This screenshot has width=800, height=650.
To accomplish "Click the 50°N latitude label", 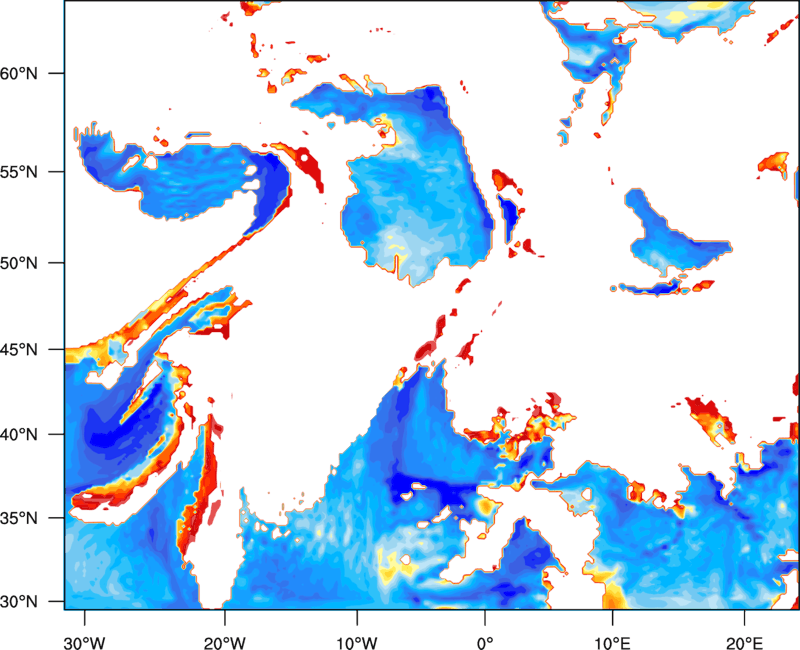I will click(19, 263).
